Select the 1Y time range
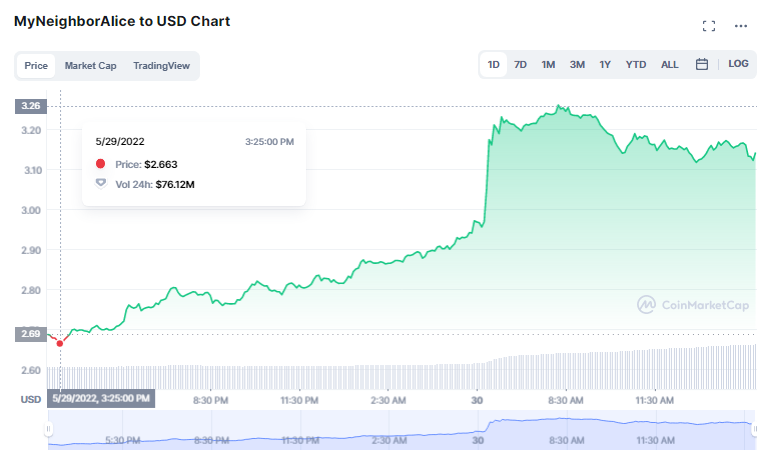This screenshot has height=458, width=776. point(605,64)
